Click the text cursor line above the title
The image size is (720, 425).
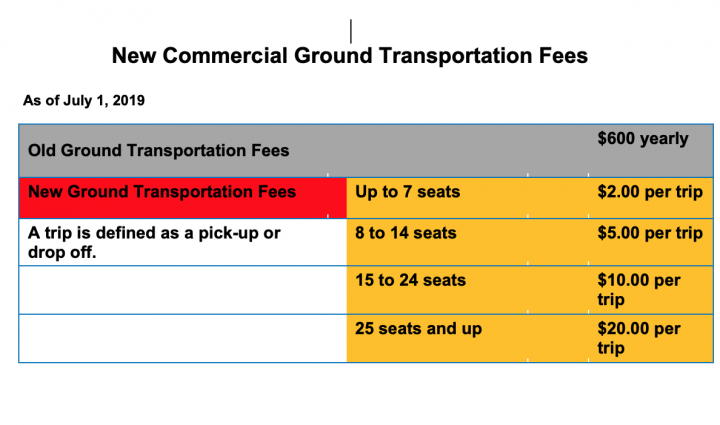[x=351, y=31]
